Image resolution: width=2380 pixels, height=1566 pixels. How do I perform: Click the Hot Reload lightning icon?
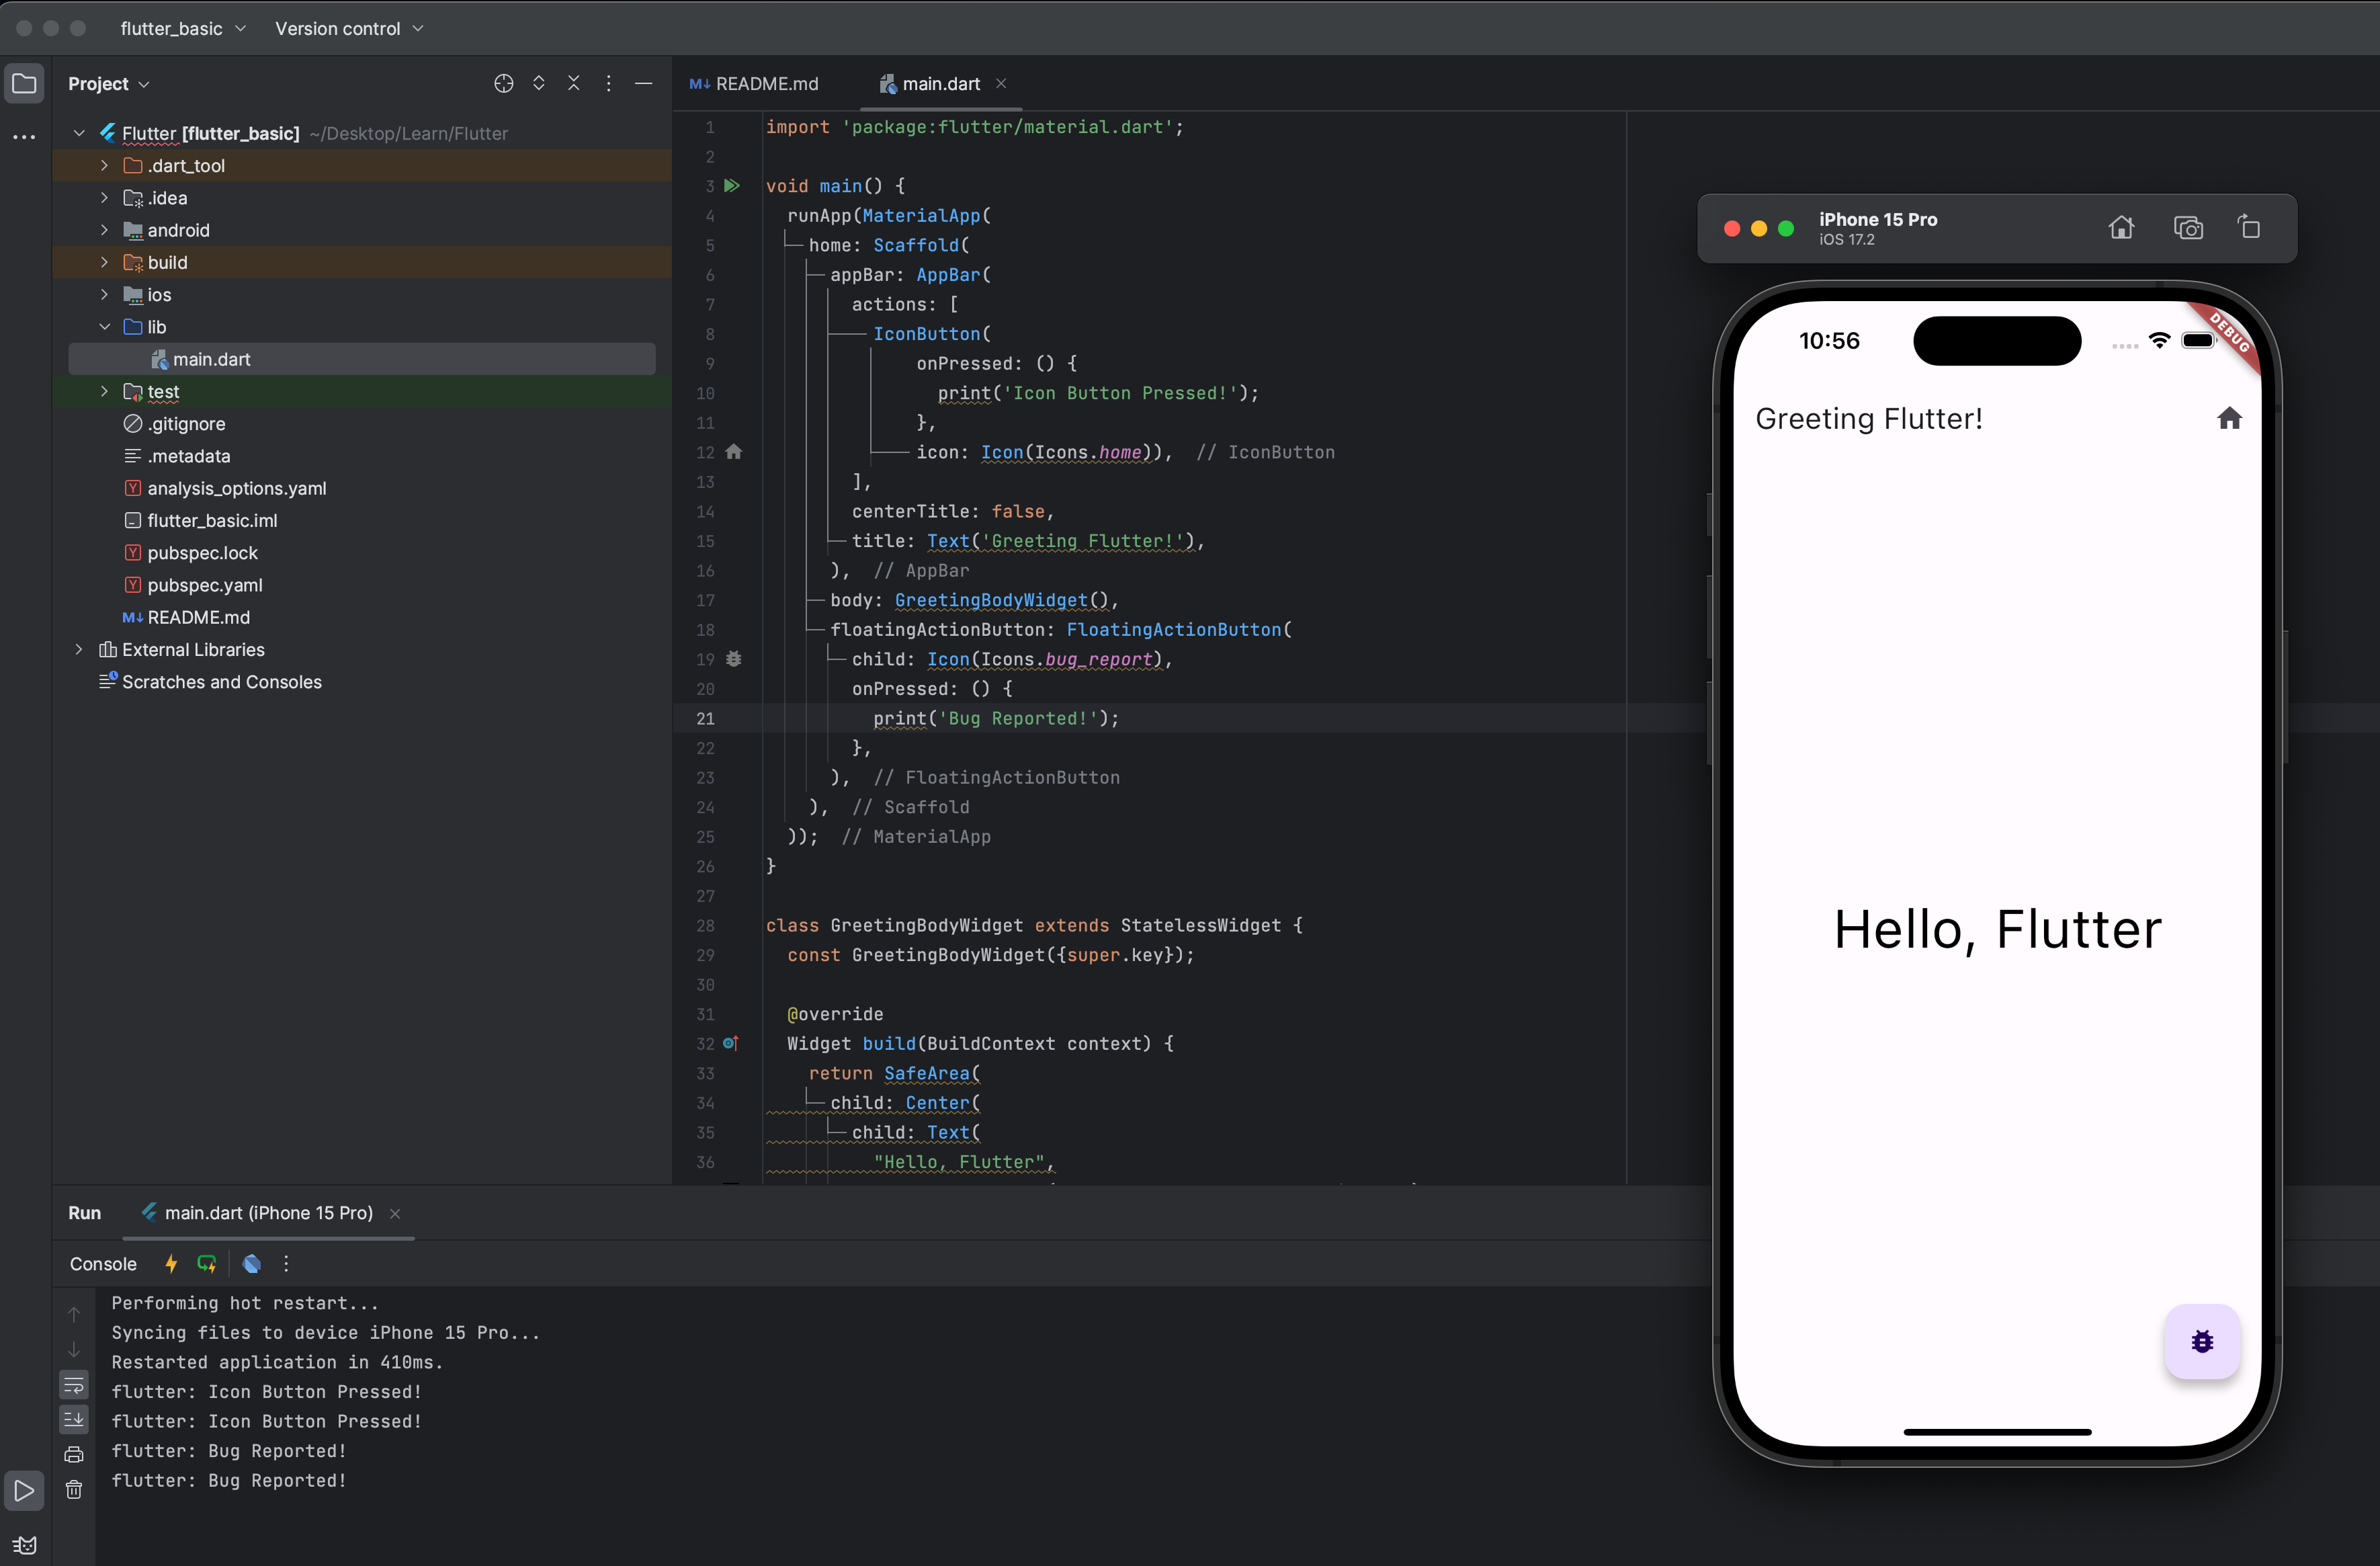pos(171,1263)
